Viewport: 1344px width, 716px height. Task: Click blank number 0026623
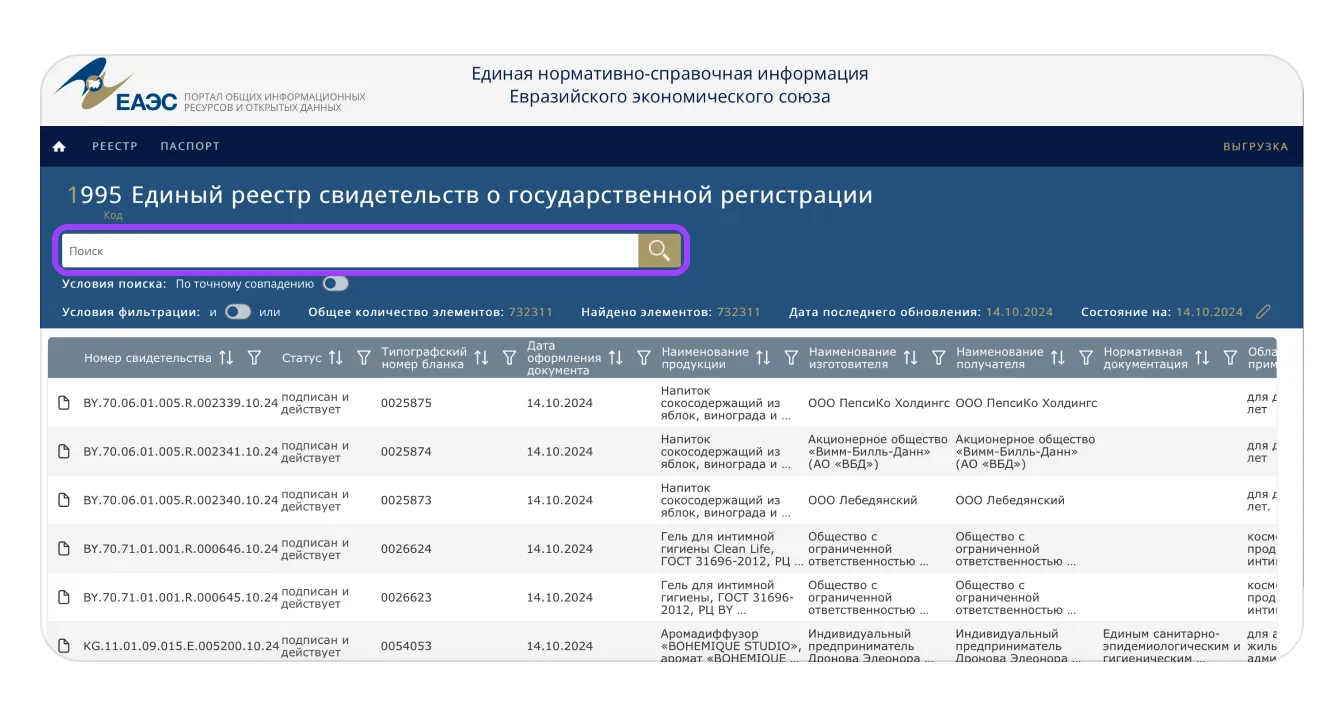pos(406,598)
